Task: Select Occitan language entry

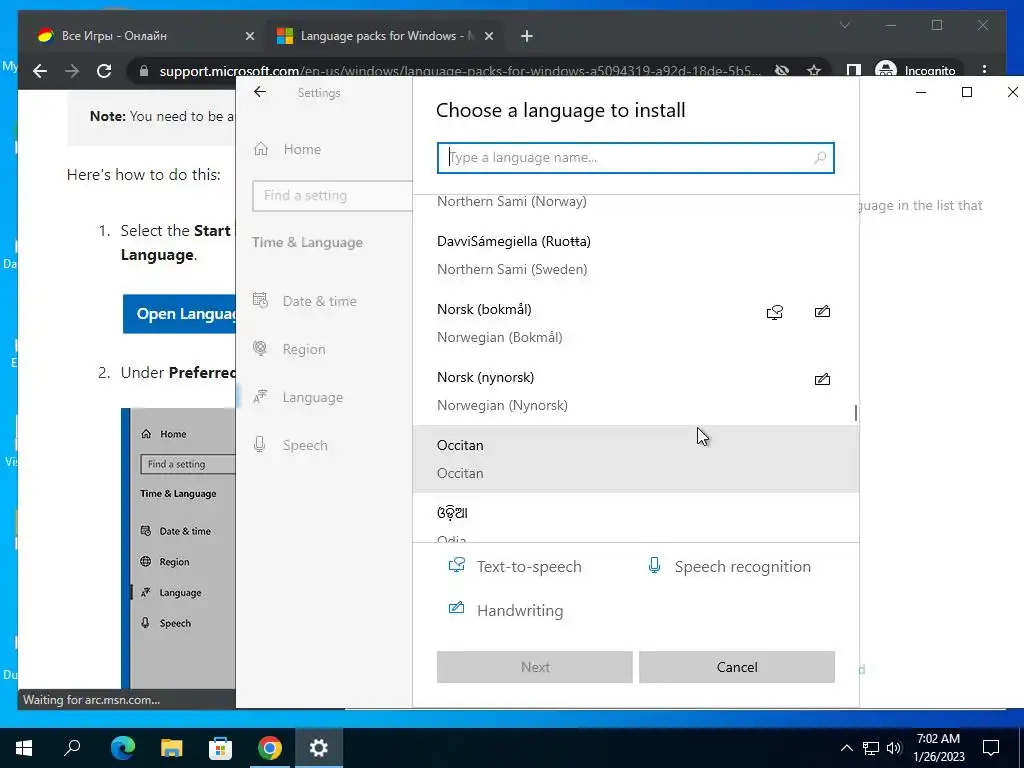Action: pyautogui.click(x=635, y=458)
